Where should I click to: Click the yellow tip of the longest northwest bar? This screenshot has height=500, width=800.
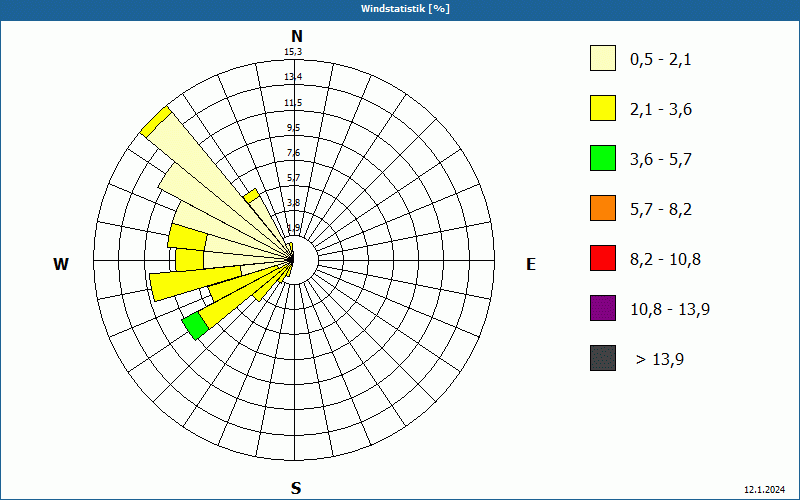[156, 121]
